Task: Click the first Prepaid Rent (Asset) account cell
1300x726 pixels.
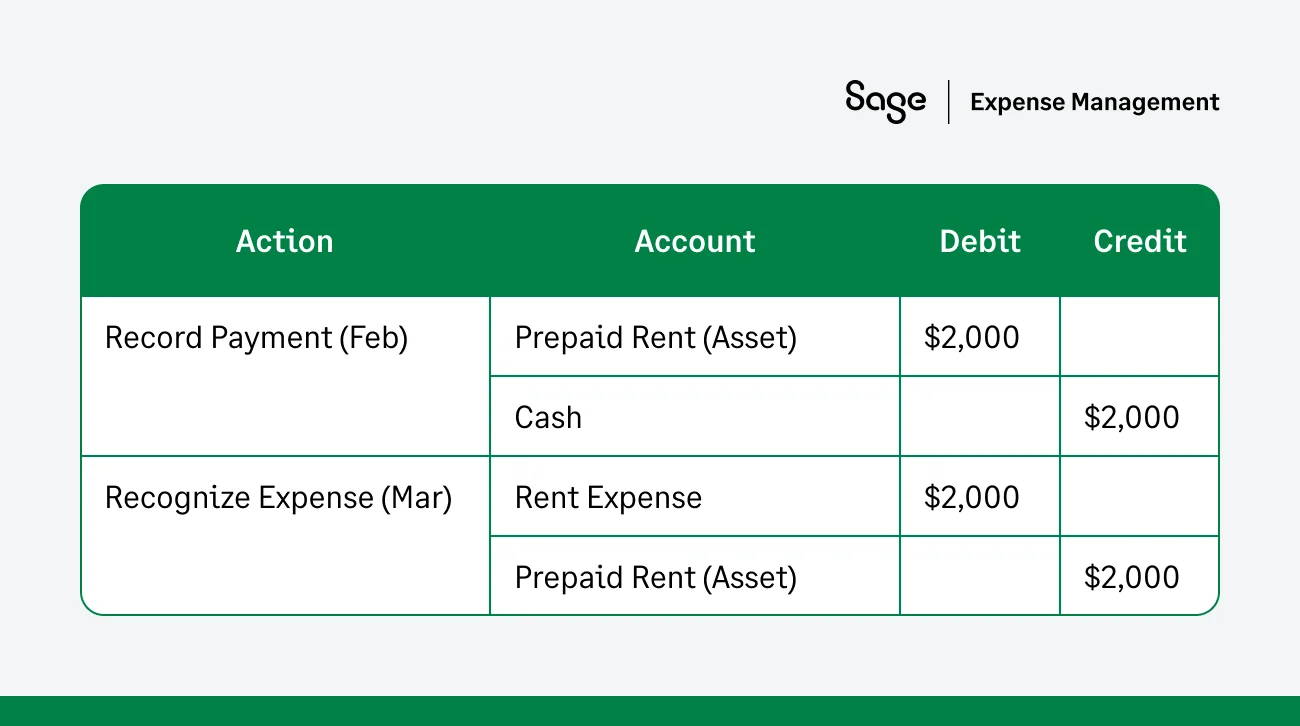Action: tap(655, 338)
